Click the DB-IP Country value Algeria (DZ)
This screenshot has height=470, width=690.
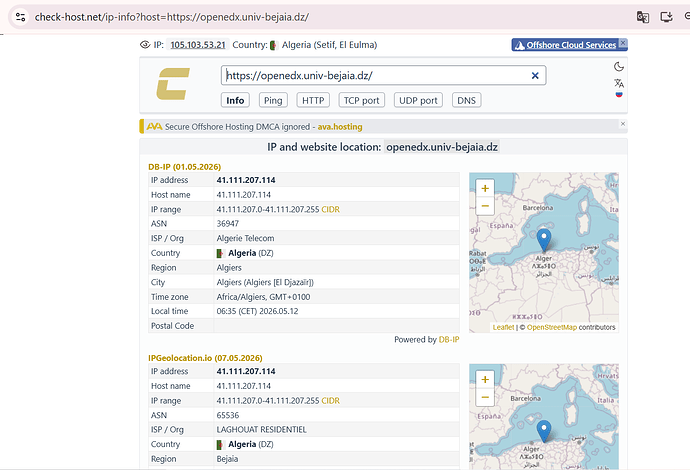[245, 253]
